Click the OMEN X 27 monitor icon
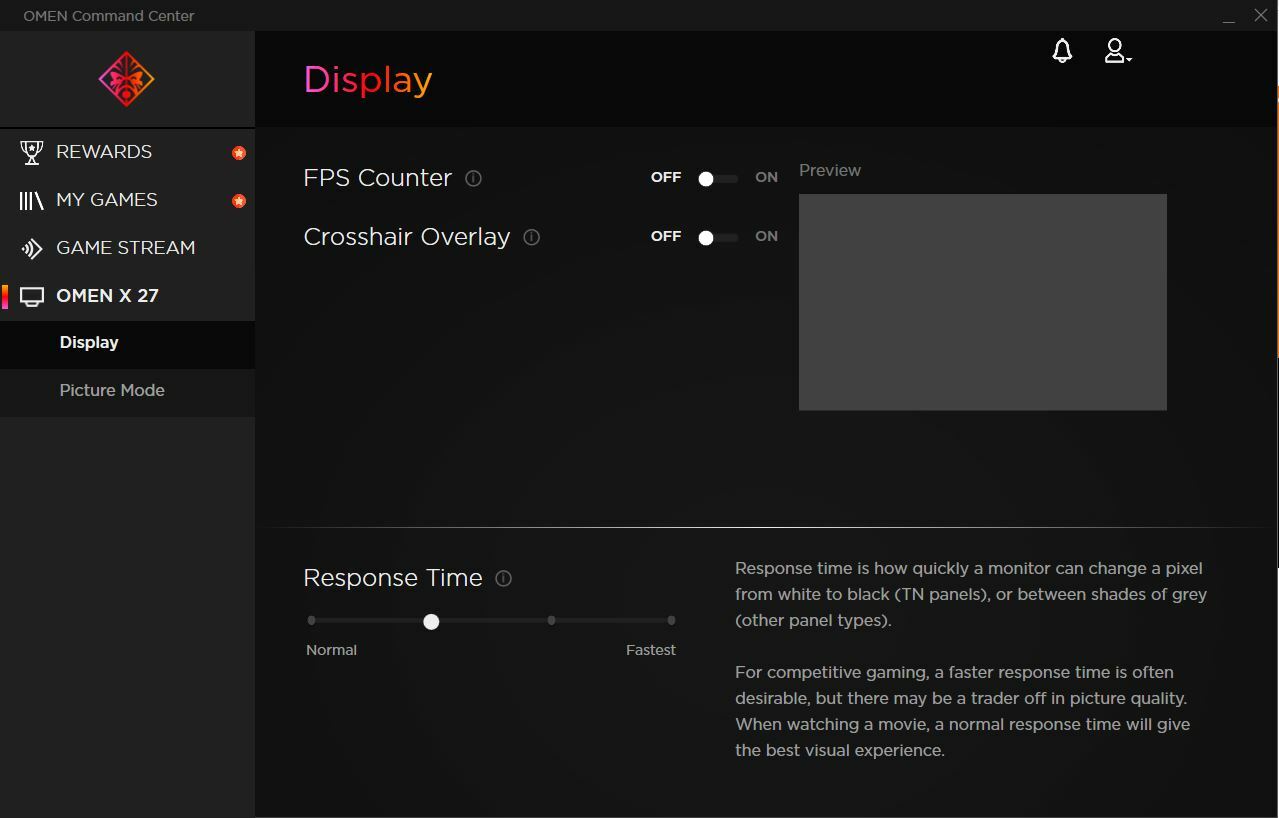1279x818 pixels. [32, 297]
